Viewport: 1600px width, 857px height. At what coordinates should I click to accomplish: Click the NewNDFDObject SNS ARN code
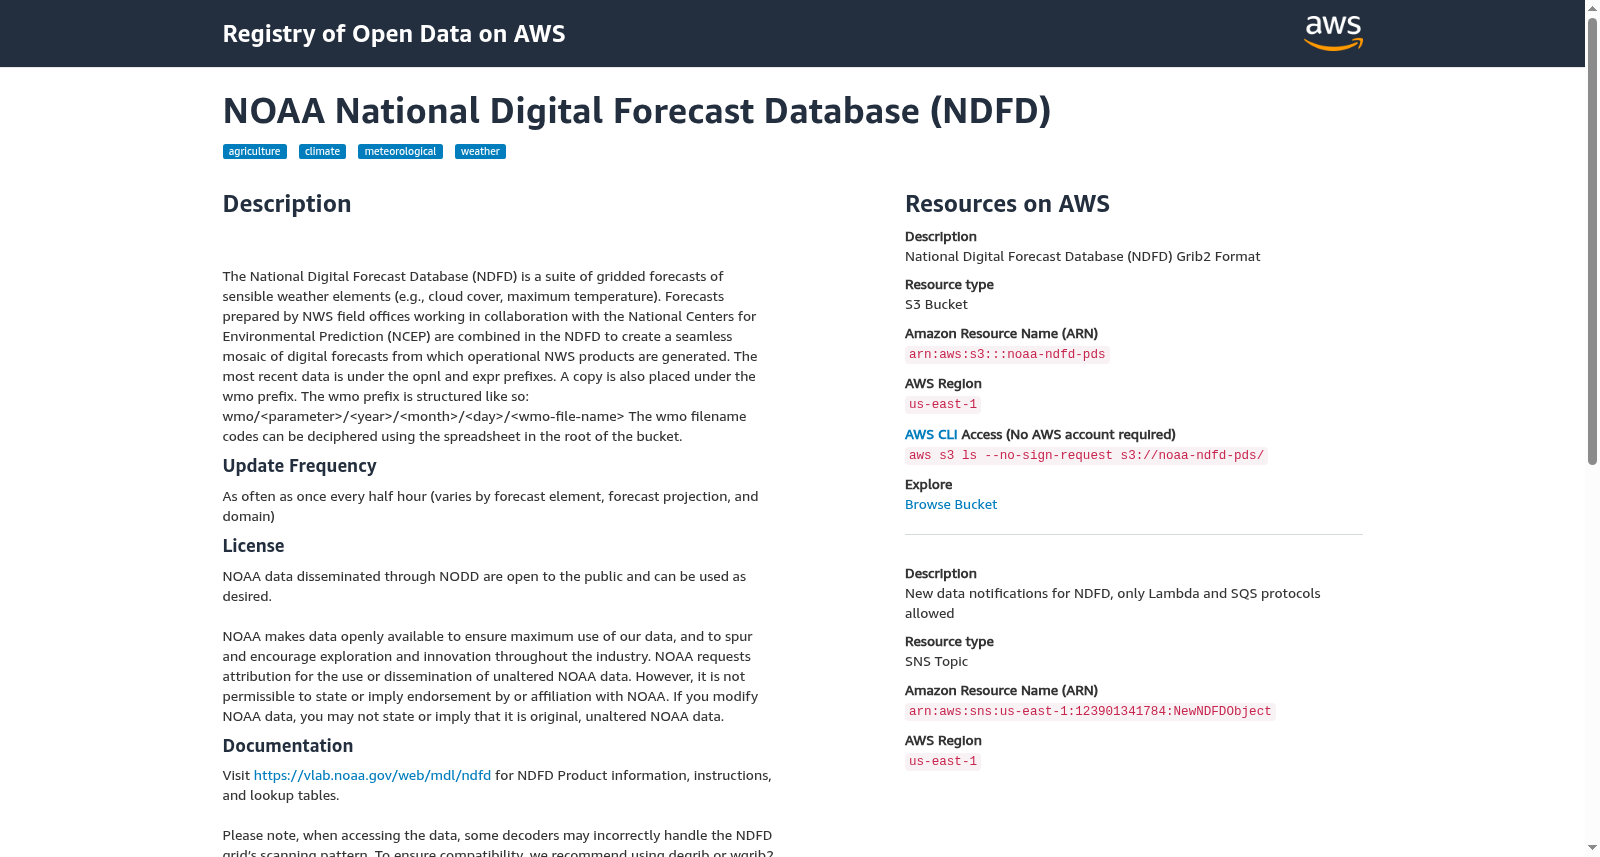click(1090, 712)
